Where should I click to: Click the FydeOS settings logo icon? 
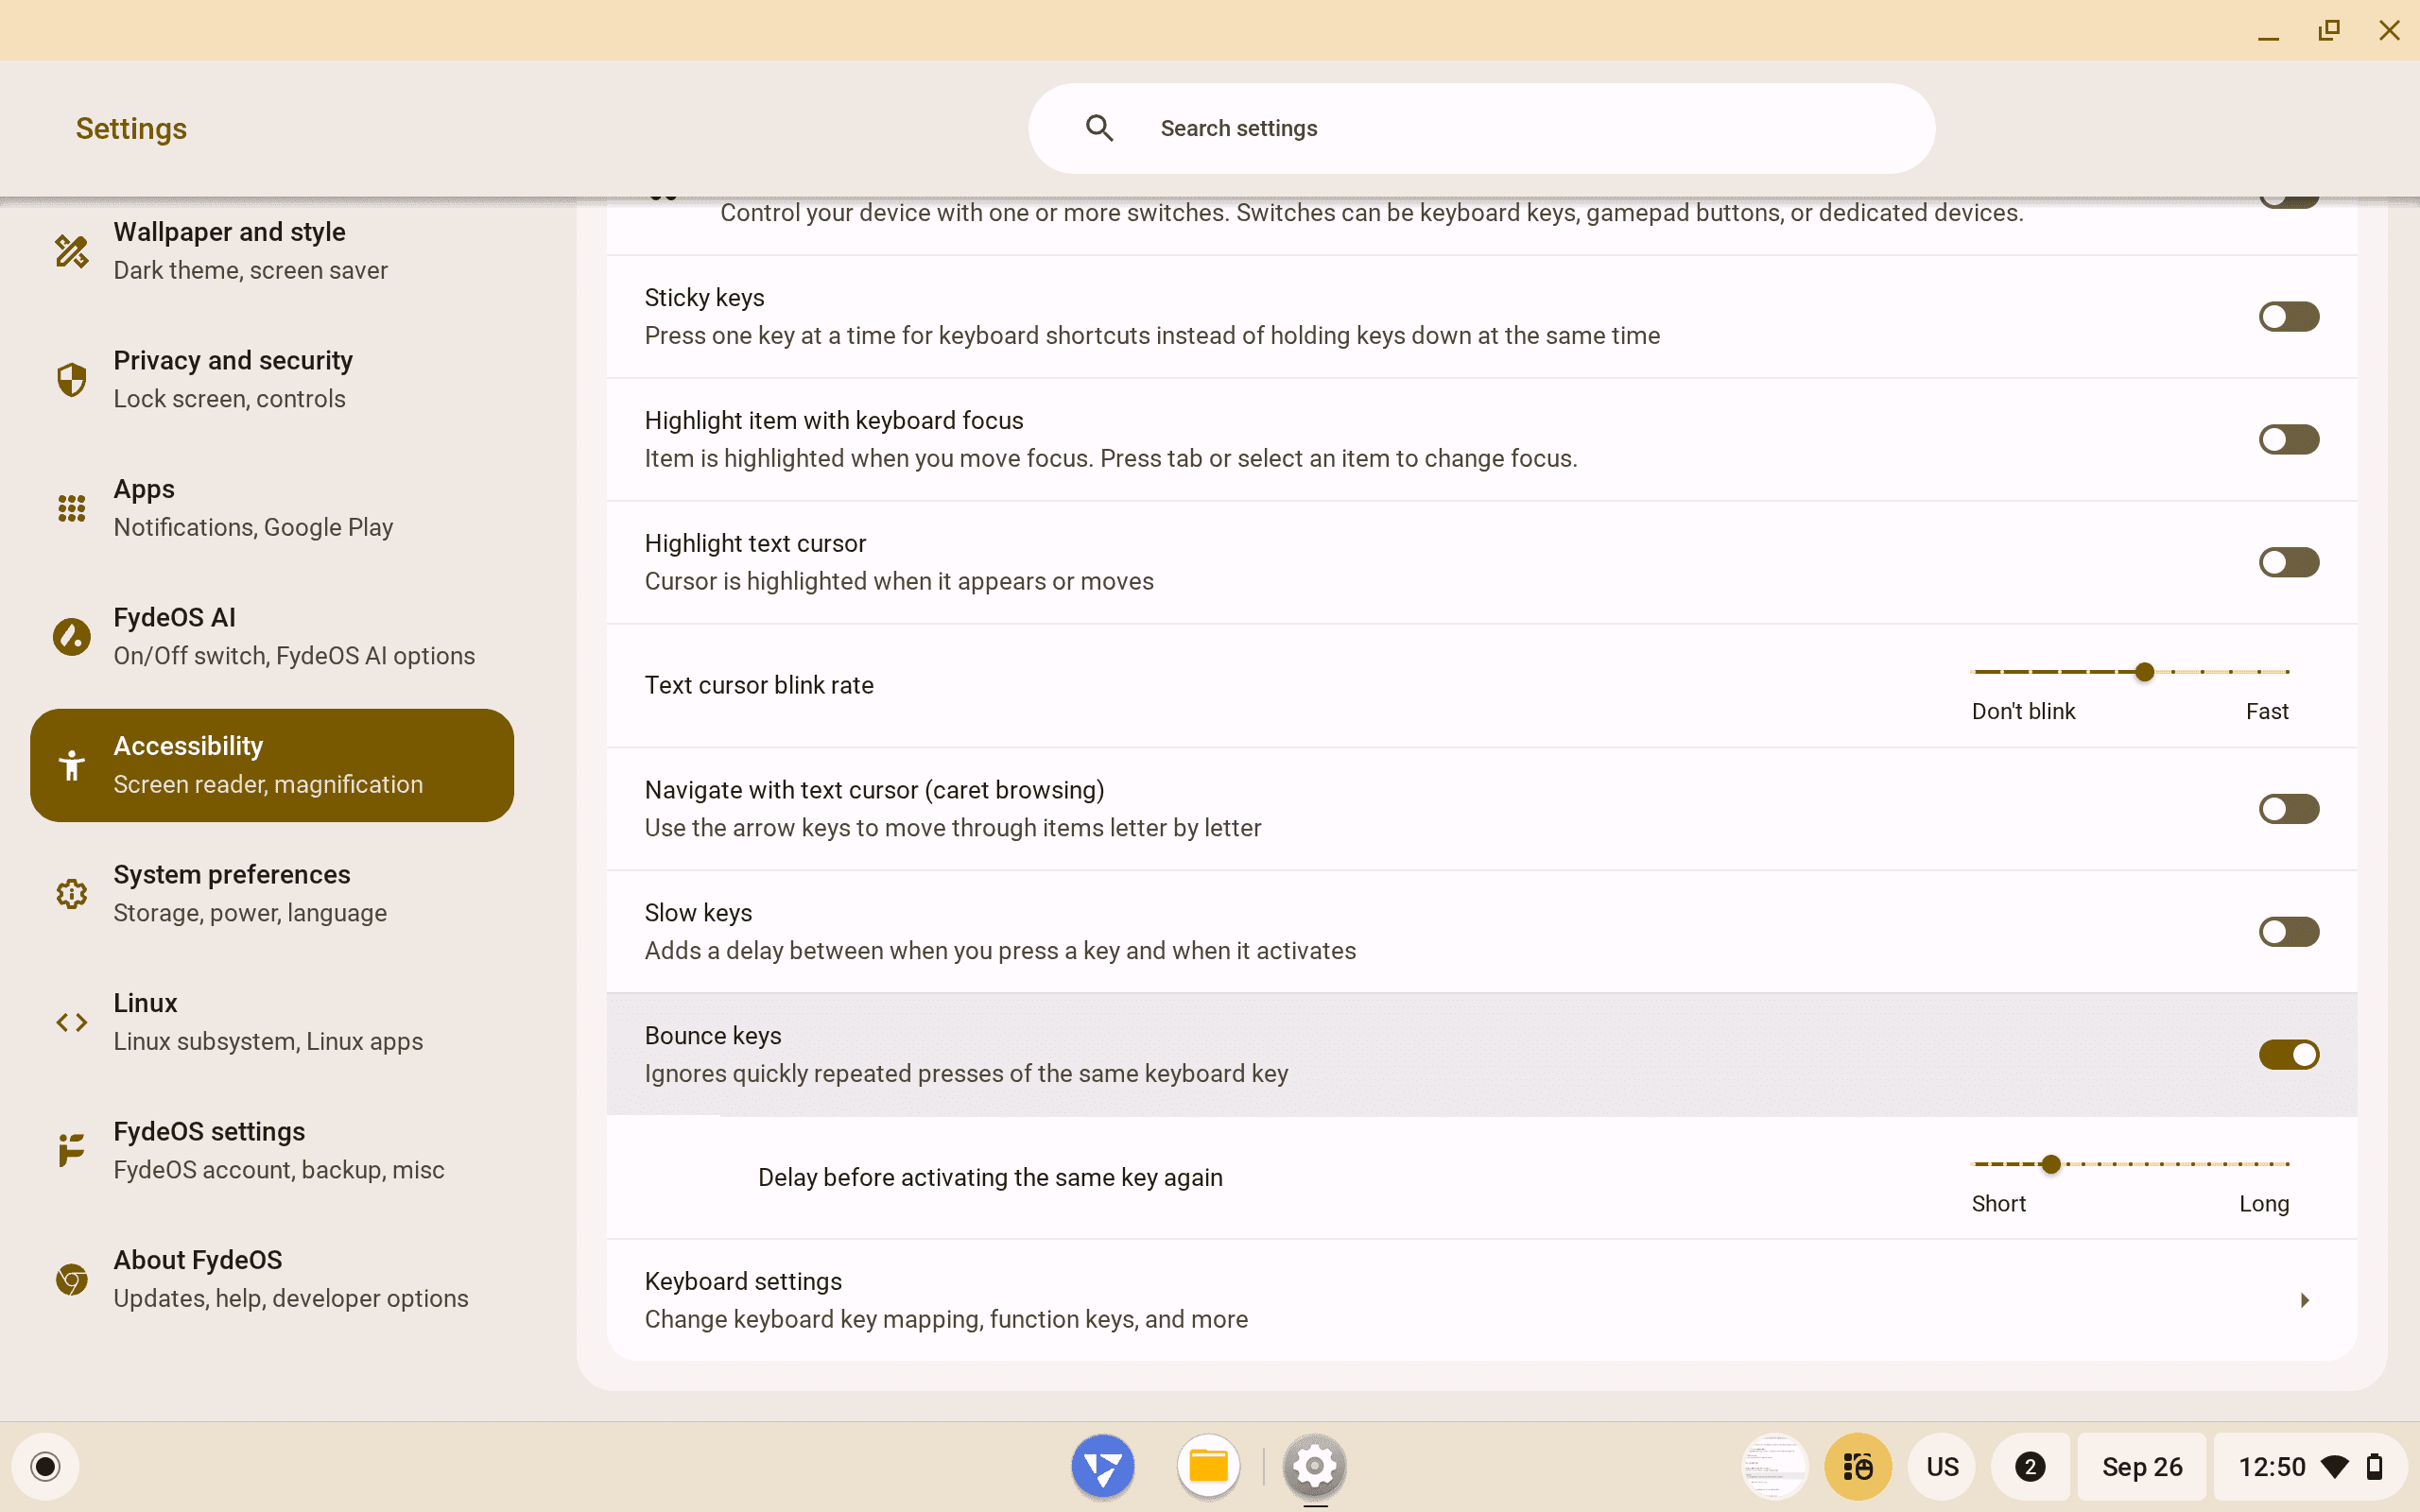[x=71, y=1150]
